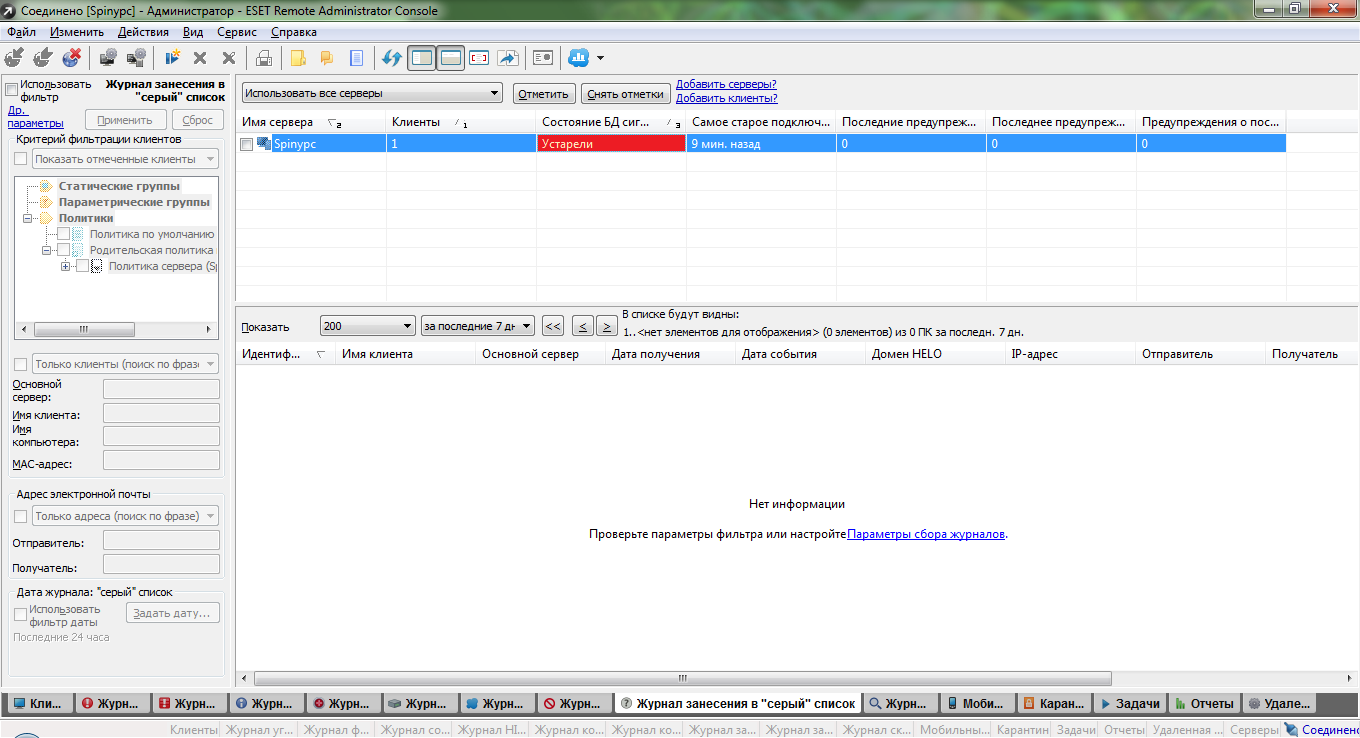The image size is (1360, 738).
Task: Open the Параметры сбора журналов link
Action: point(926,534)
